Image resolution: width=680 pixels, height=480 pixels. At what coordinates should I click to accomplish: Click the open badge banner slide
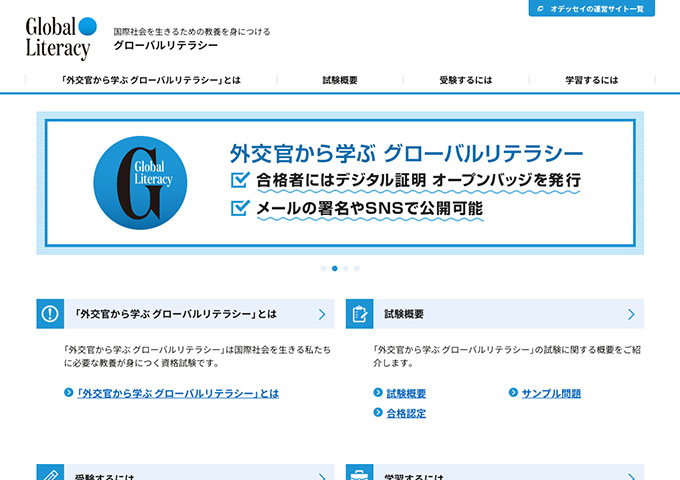tap(340, 183)
